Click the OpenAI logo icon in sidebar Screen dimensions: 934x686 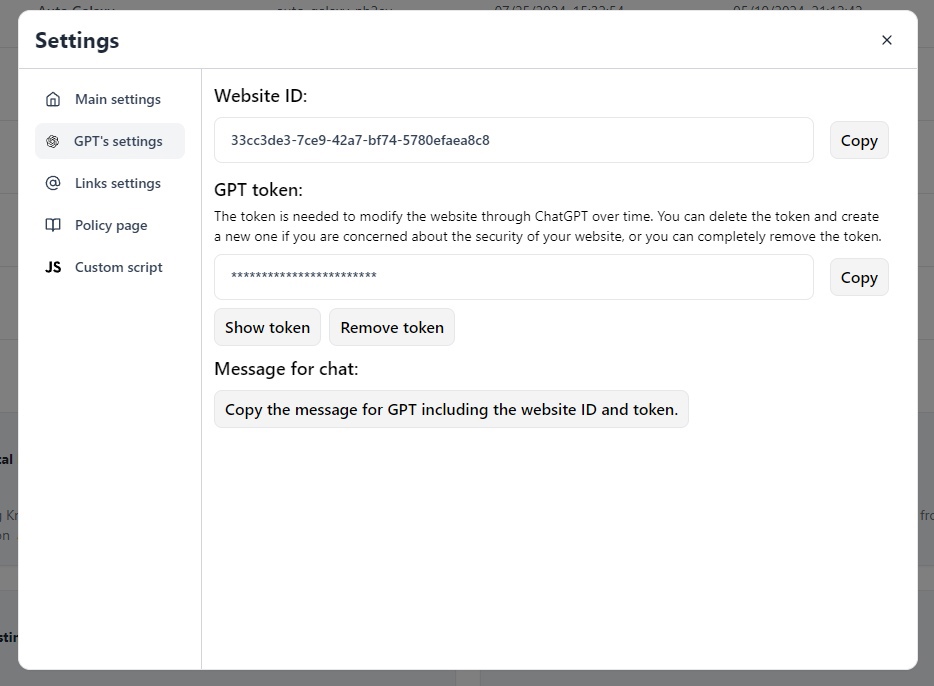point(53,141)
